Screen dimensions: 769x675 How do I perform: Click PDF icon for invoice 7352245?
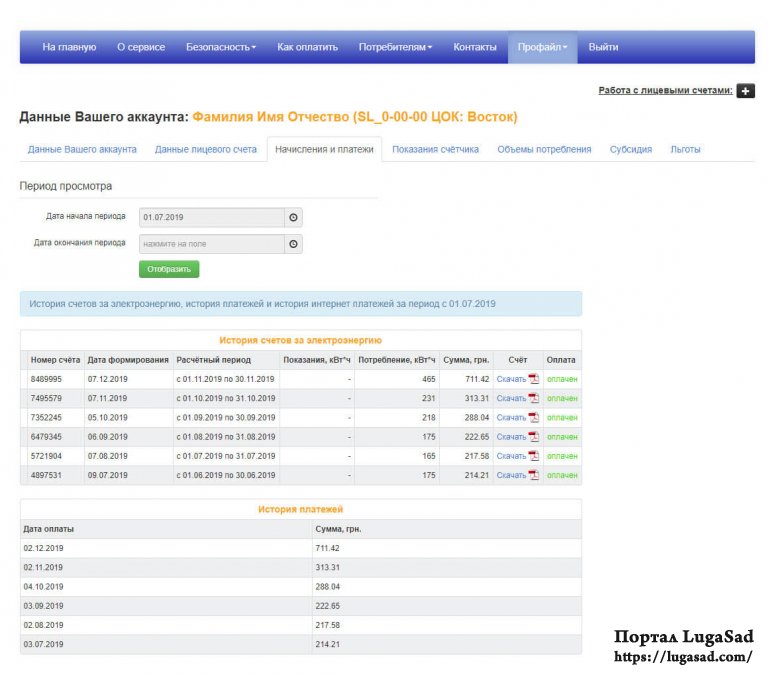(x=534, y=417)
